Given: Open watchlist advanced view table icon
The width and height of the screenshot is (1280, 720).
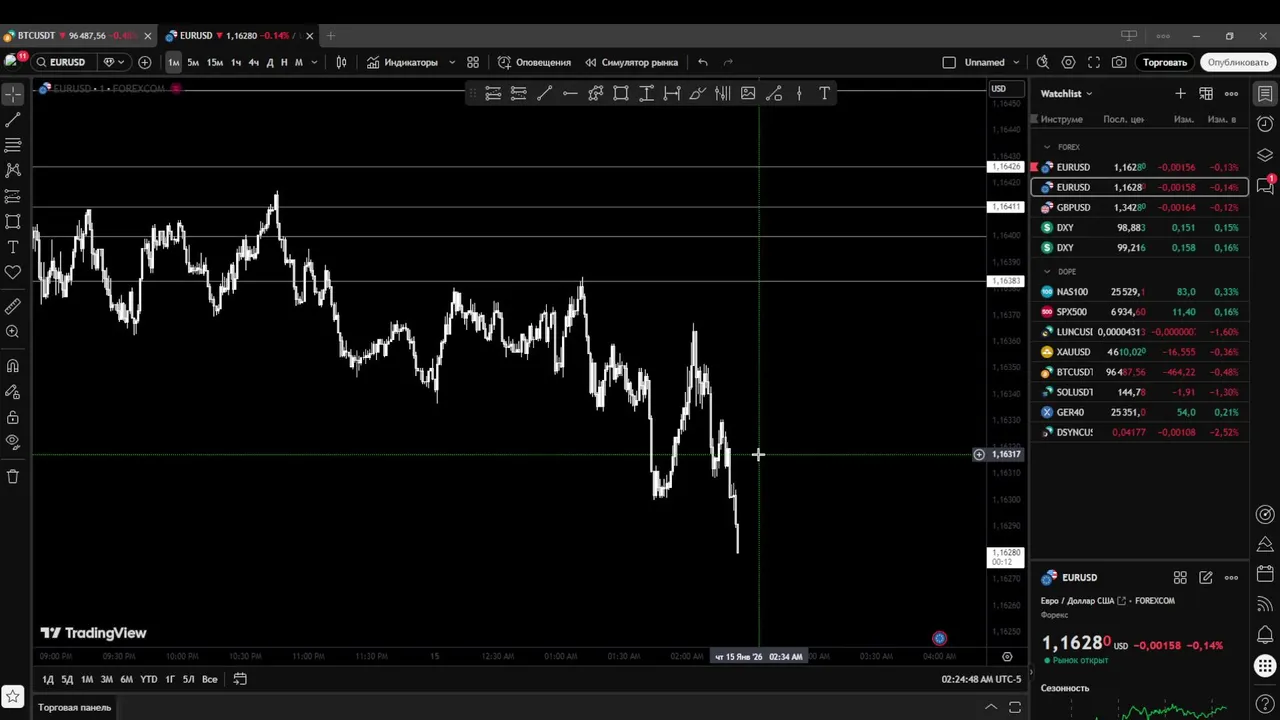Looking at the screenshot, I should click(1206, 93).
